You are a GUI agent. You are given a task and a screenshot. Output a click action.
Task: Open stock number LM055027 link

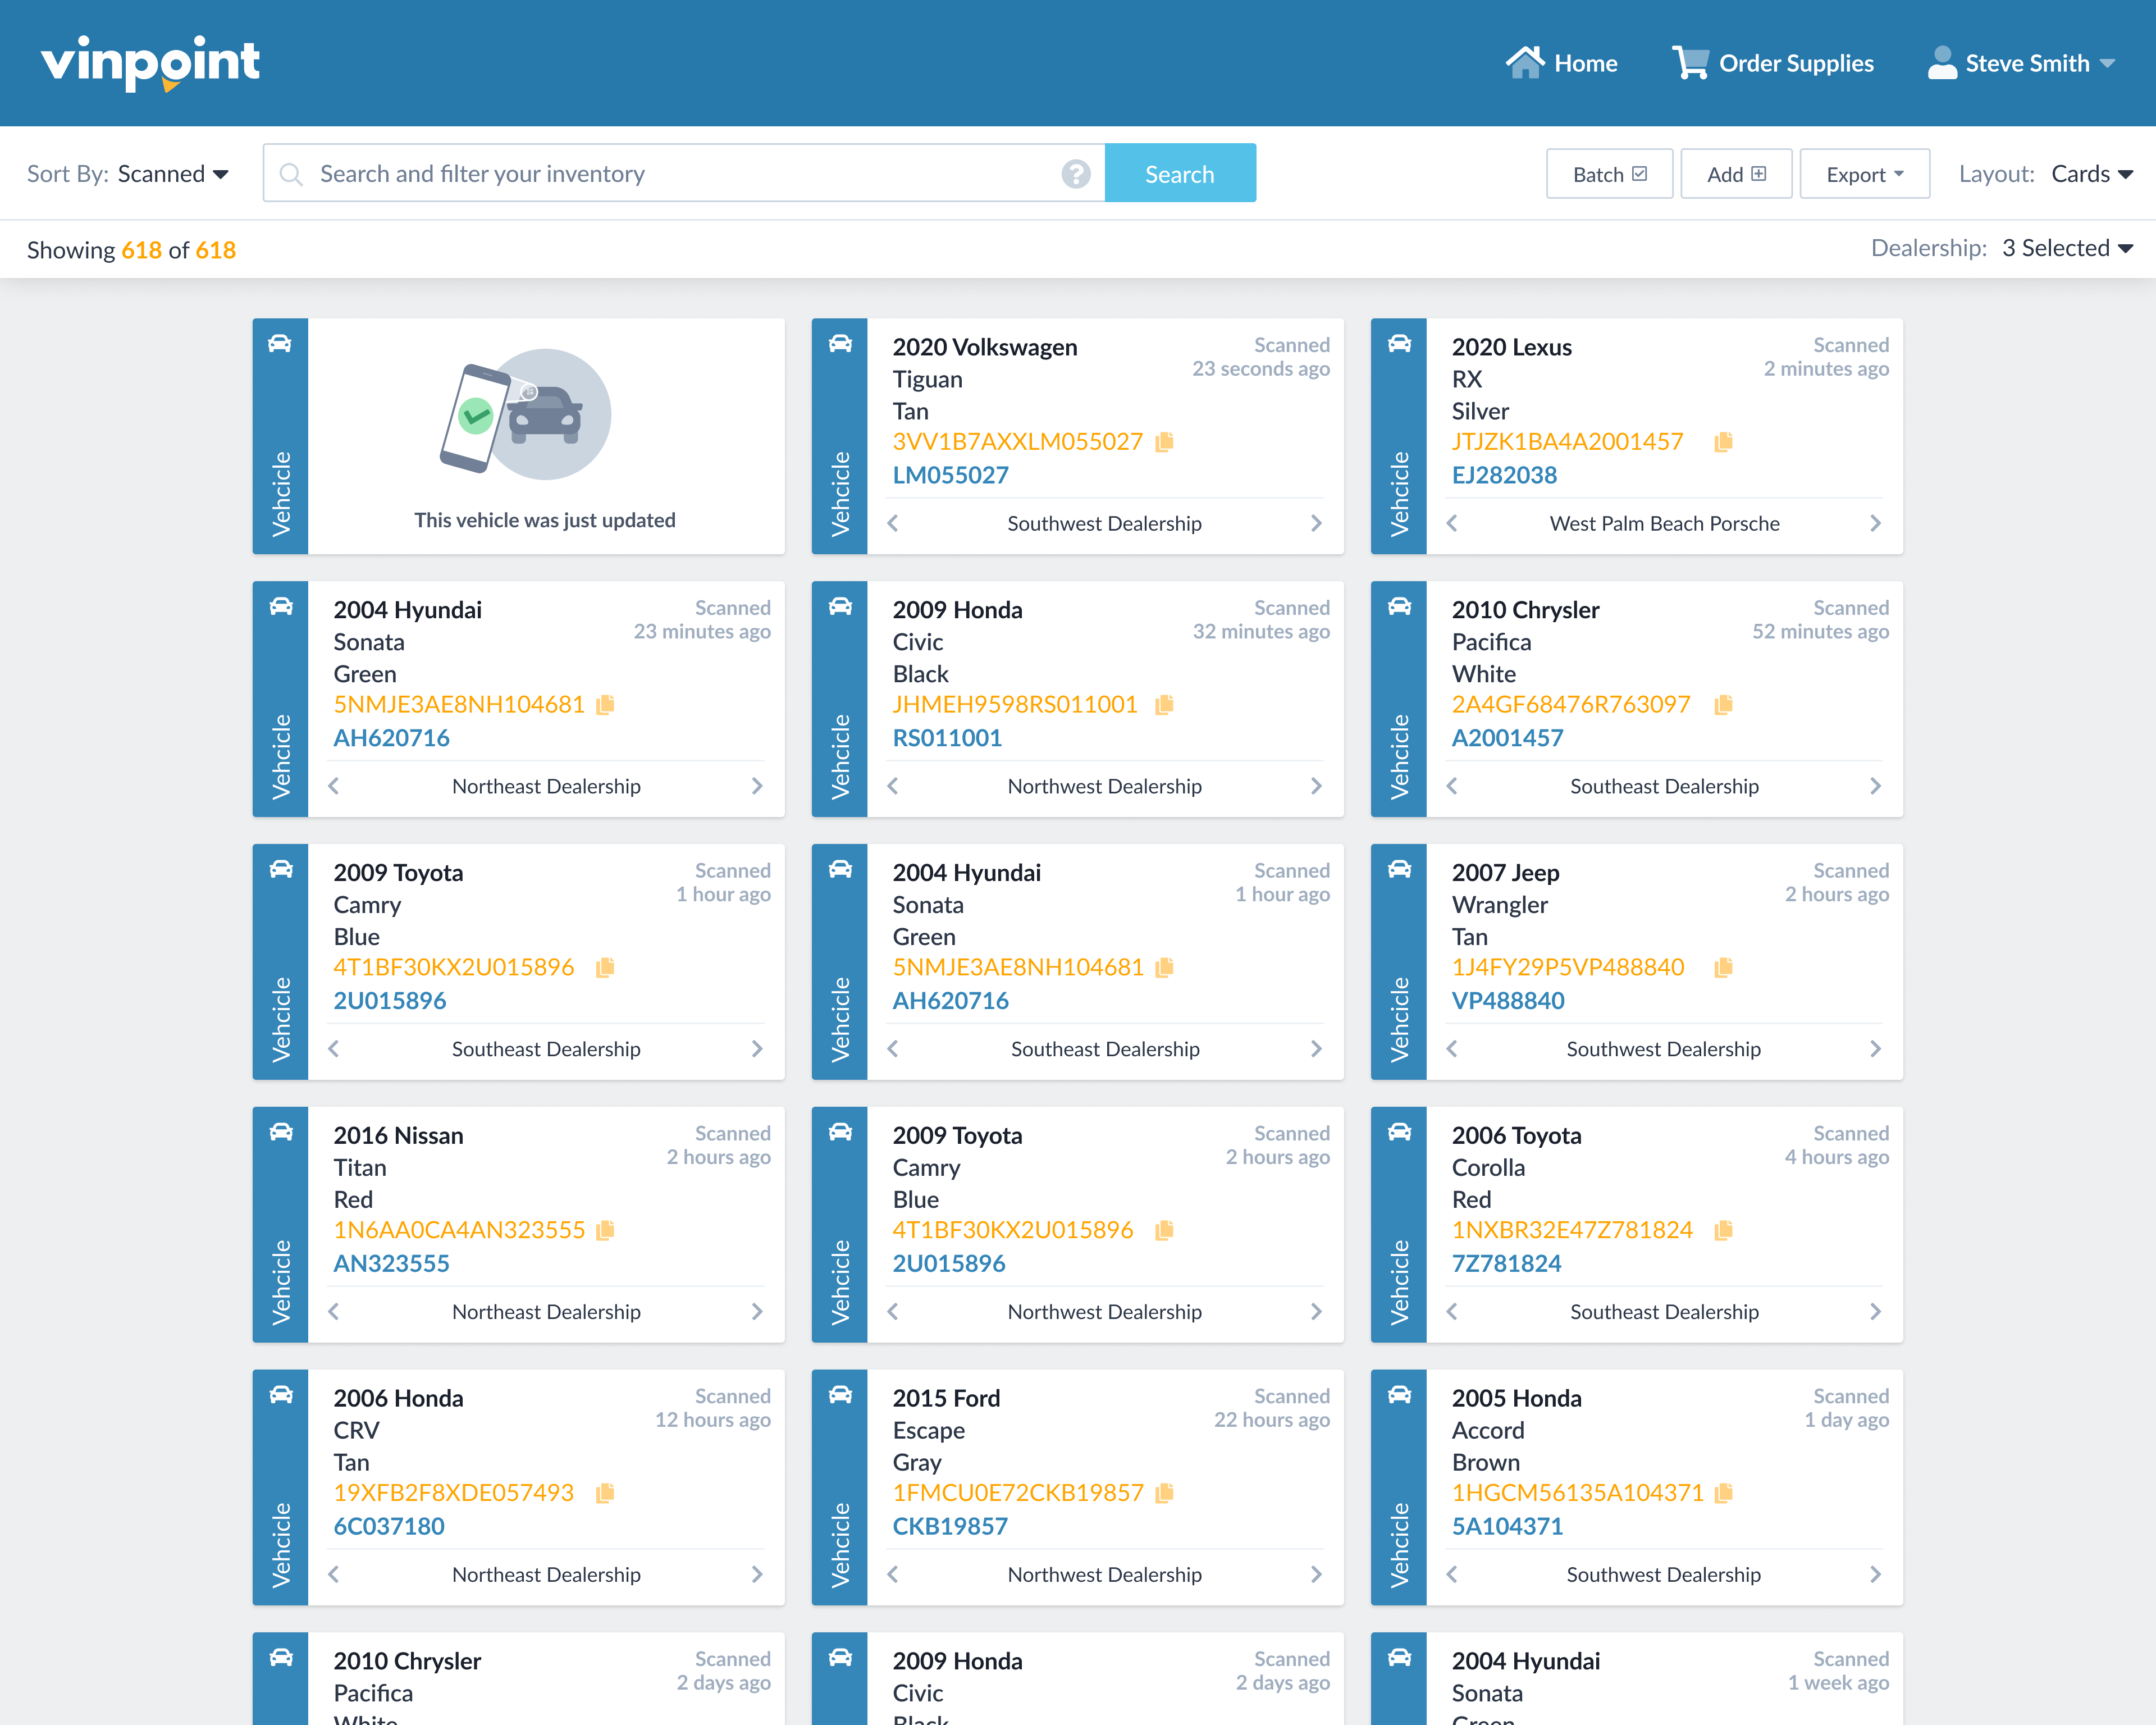[950, 475]
